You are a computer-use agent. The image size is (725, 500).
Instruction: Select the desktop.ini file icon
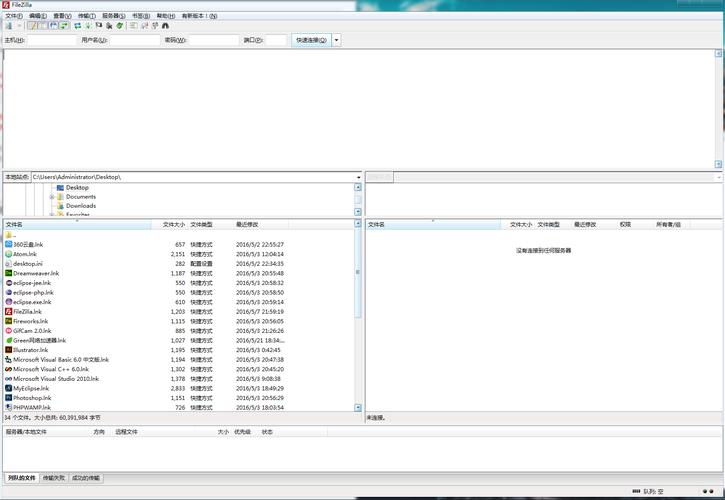(x=8, y=264)
